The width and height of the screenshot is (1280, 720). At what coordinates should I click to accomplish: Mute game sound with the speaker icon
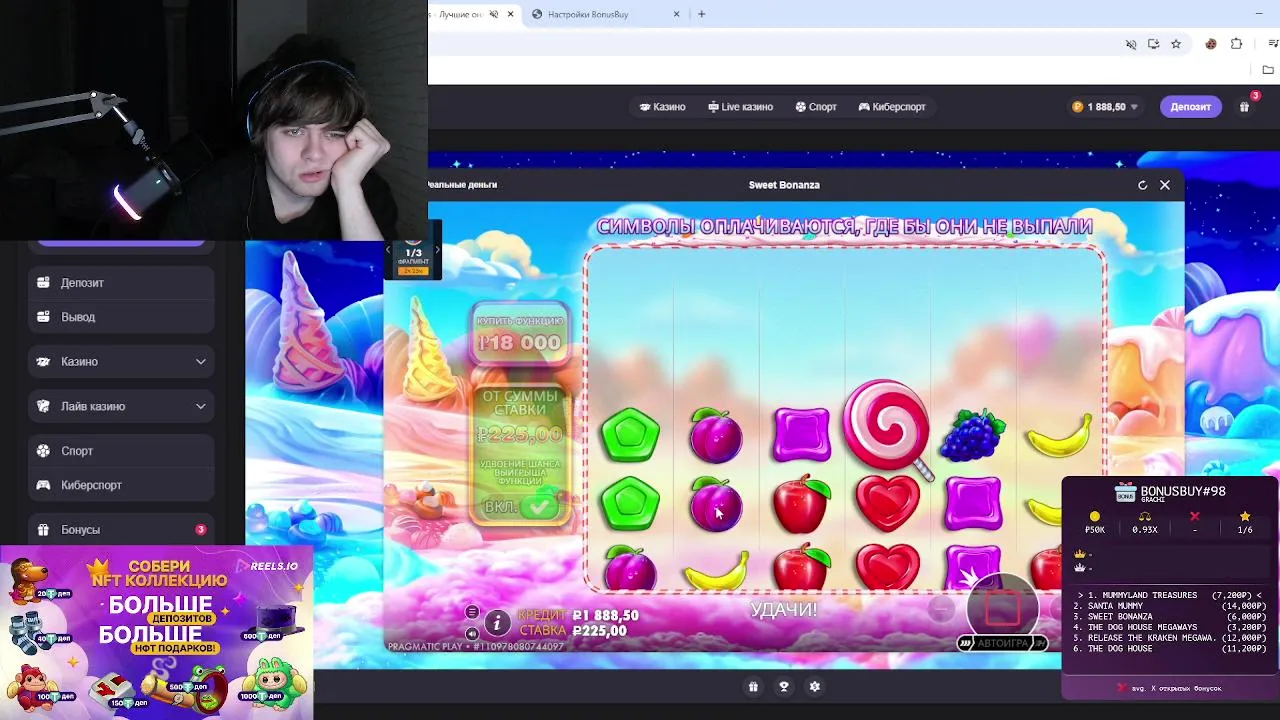click(472, 633)
